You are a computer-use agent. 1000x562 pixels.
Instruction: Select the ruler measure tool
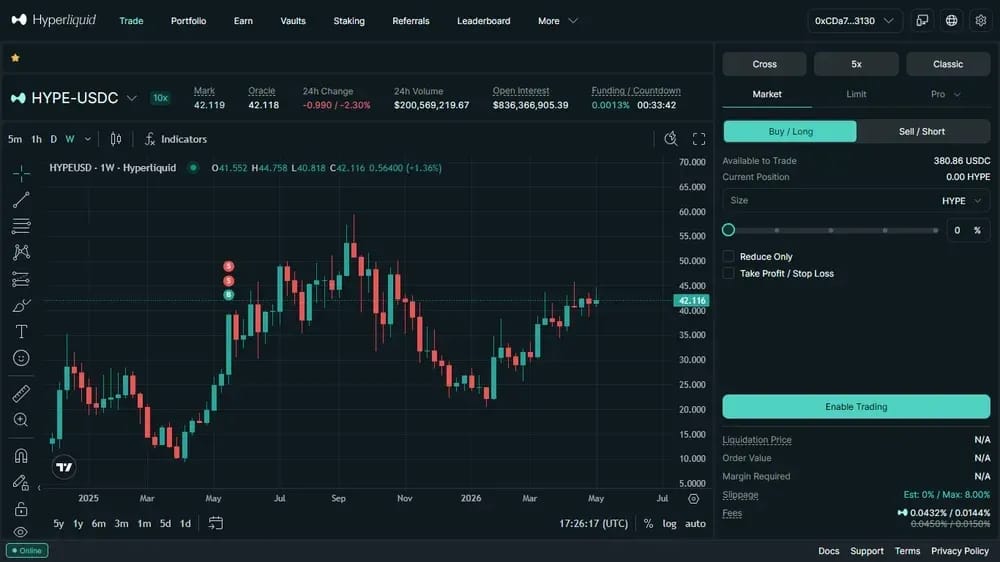coord(21,394)
